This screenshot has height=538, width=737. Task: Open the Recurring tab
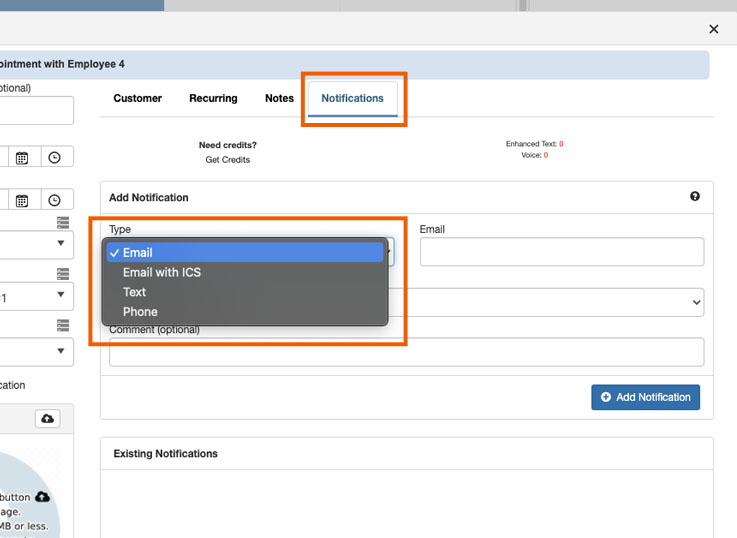[x=213, y=98]
